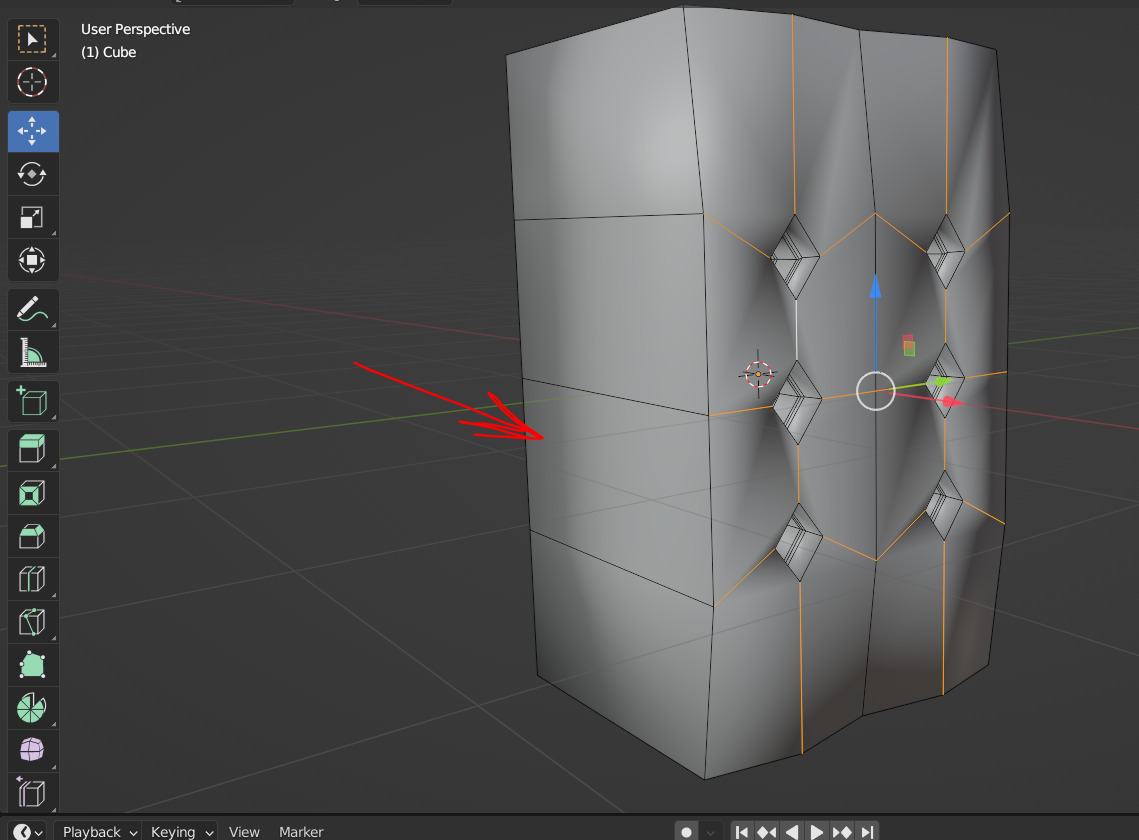This screenshot has height=840, width=1139.
Task: Select the Add Cube tool
Action: 33,401
